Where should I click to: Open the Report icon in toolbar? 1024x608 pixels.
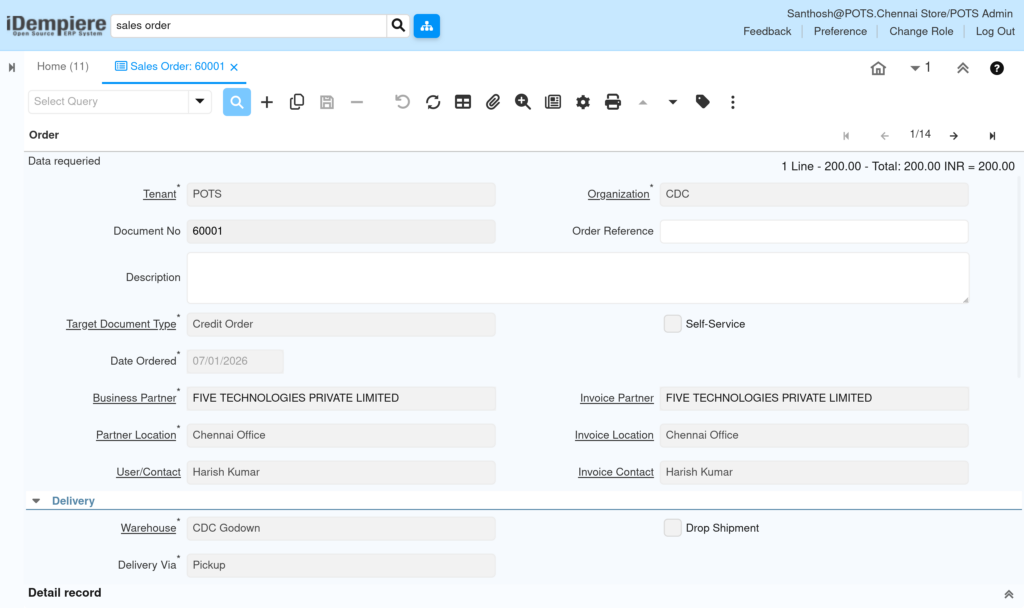click(x=552, y=102)
